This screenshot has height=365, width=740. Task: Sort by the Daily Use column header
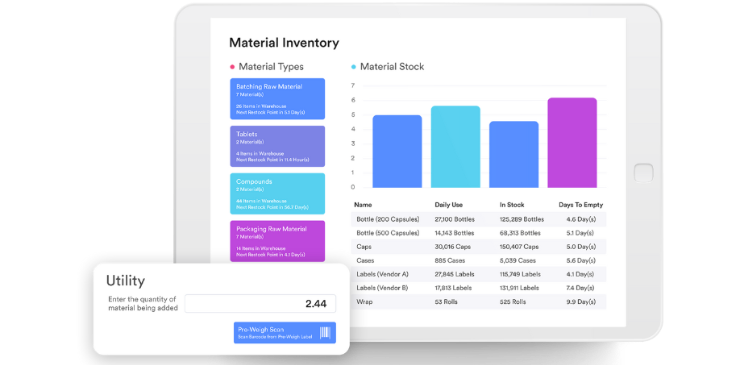coord(448,205)
